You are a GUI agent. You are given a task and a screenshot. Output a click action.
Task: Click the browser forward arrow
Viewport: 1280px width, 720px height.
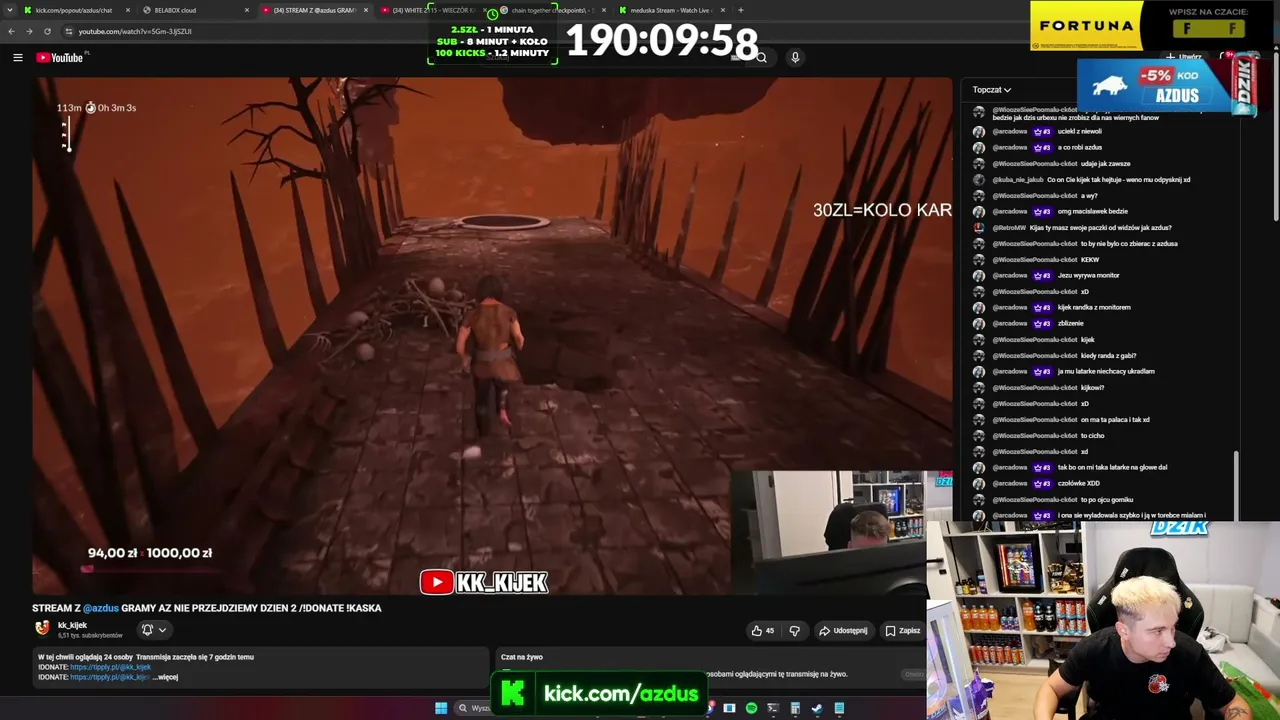[x=29, y=31]
